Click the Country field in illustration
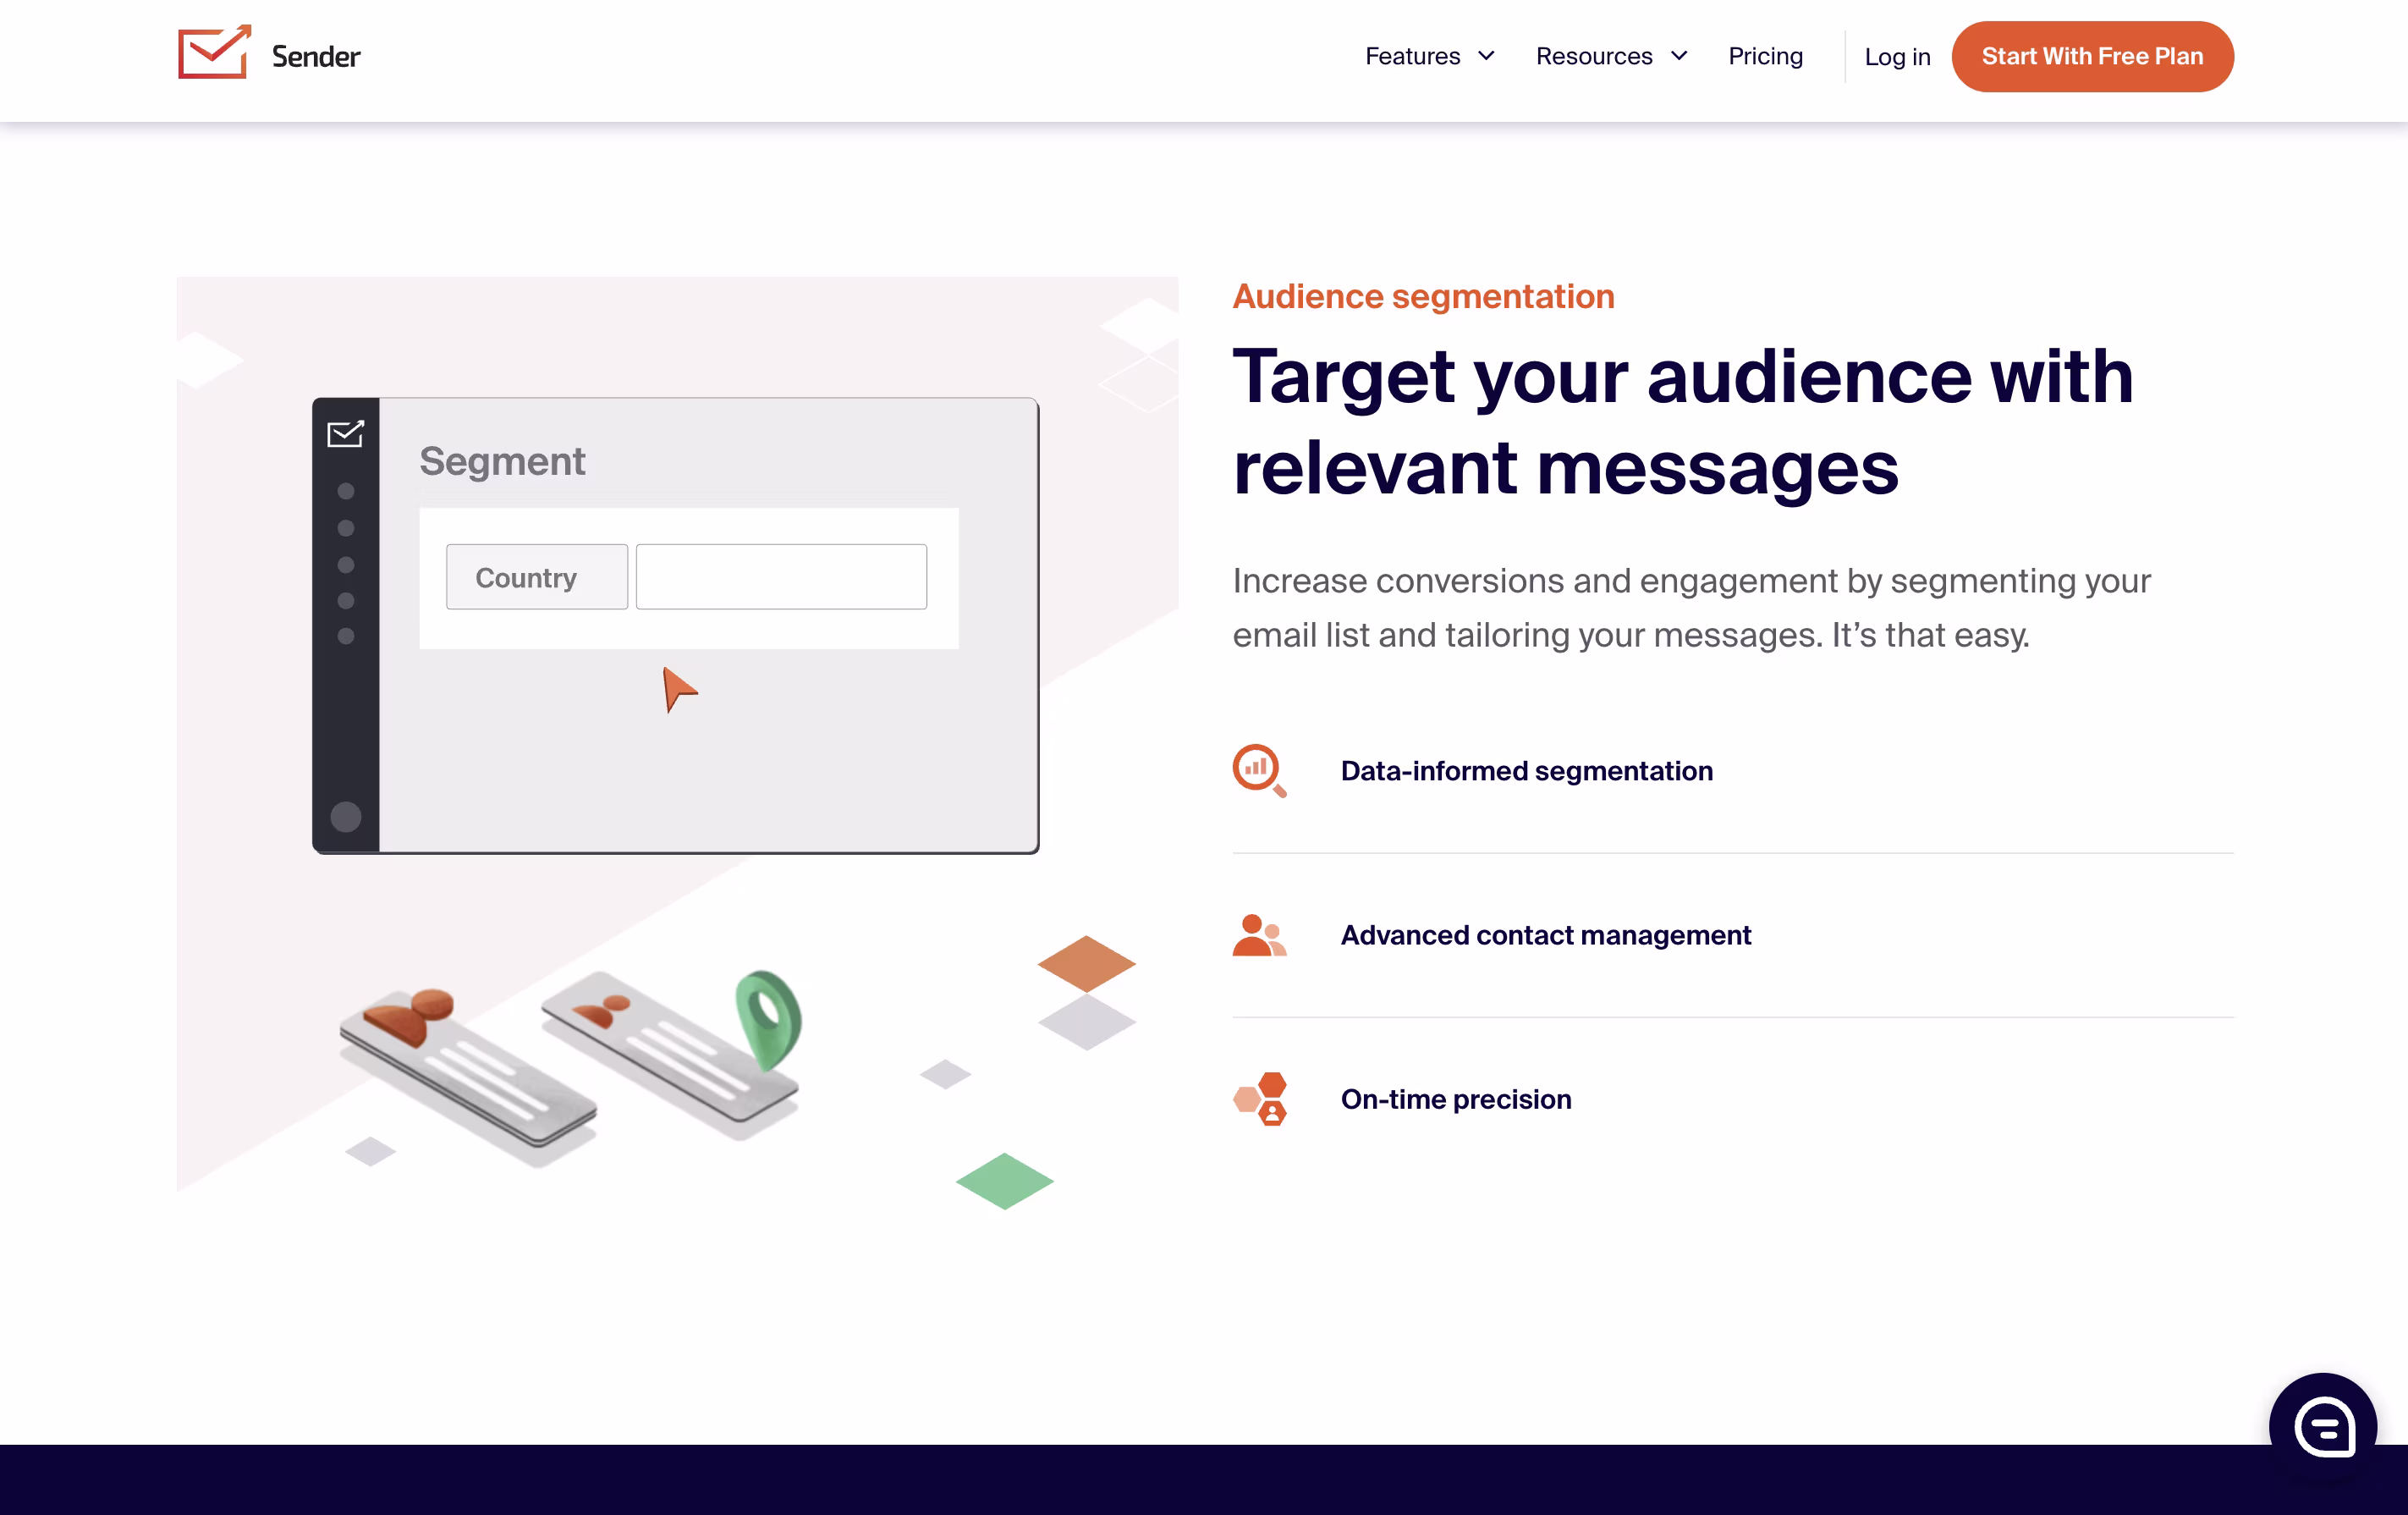 pyautogui.click(x=536, y=577)
